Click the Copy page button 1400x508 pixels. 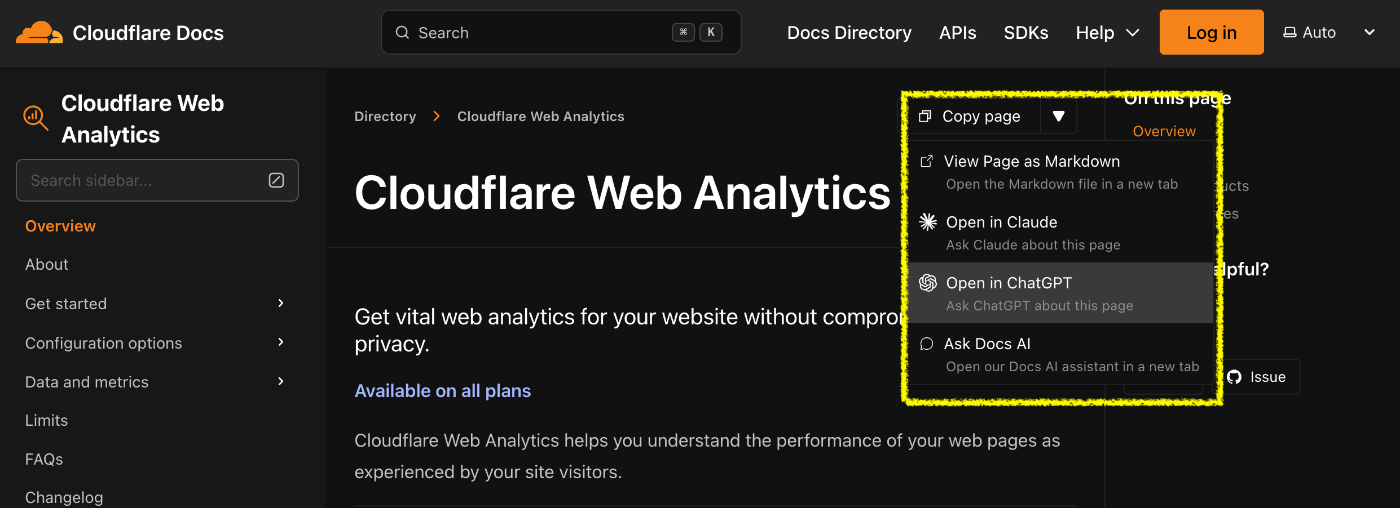[x=974, y=117]
